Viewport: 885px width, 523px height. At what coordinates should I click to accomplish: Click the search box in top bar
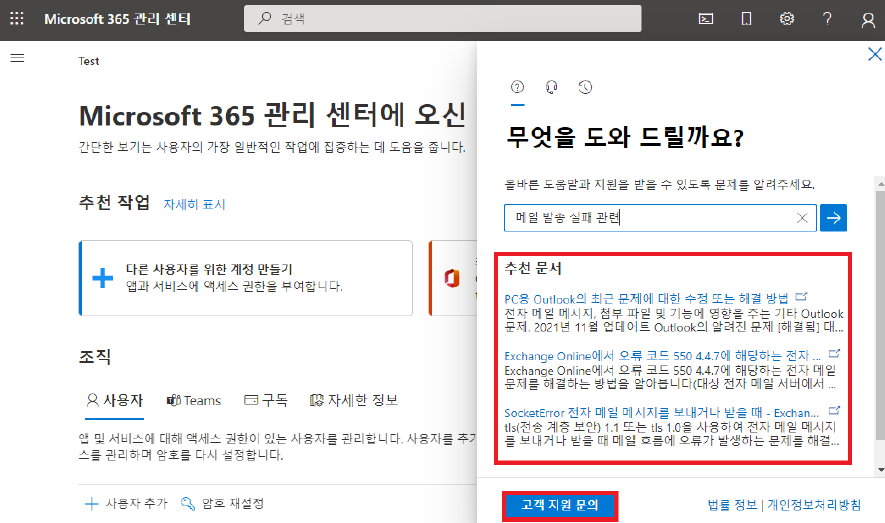(x=442, y=19)
